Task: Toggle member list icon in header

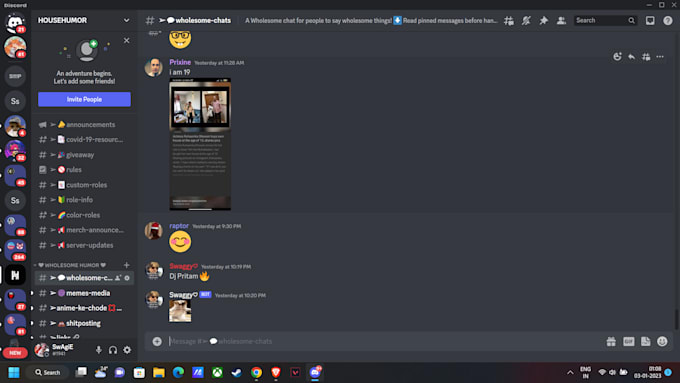Action: click(x=561, y=20)
